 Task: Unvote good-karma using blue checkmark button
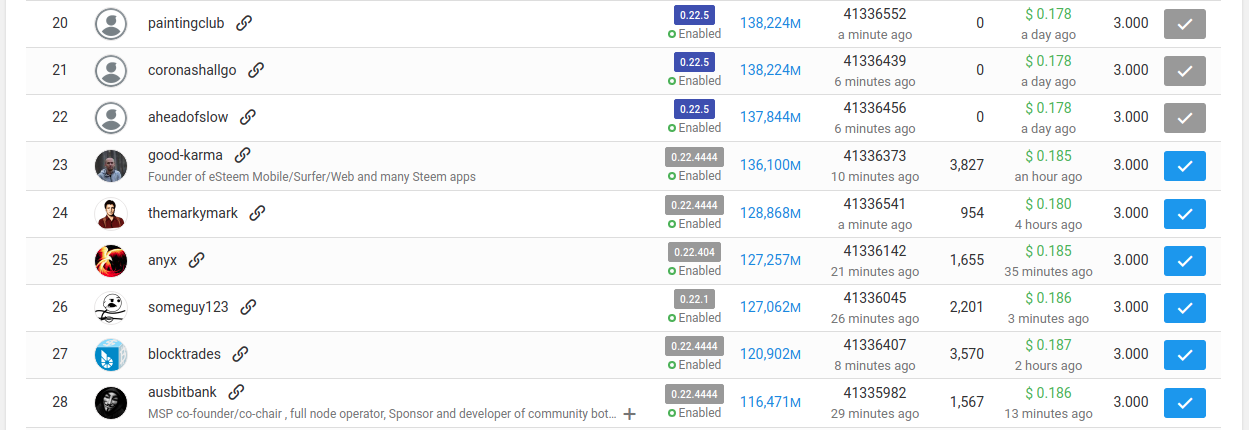1184,166
